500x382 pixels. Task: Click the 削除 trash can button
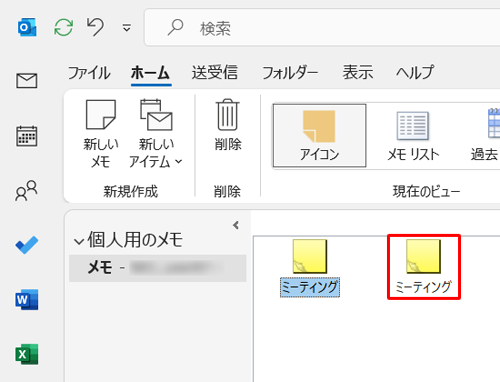(228, 125)
